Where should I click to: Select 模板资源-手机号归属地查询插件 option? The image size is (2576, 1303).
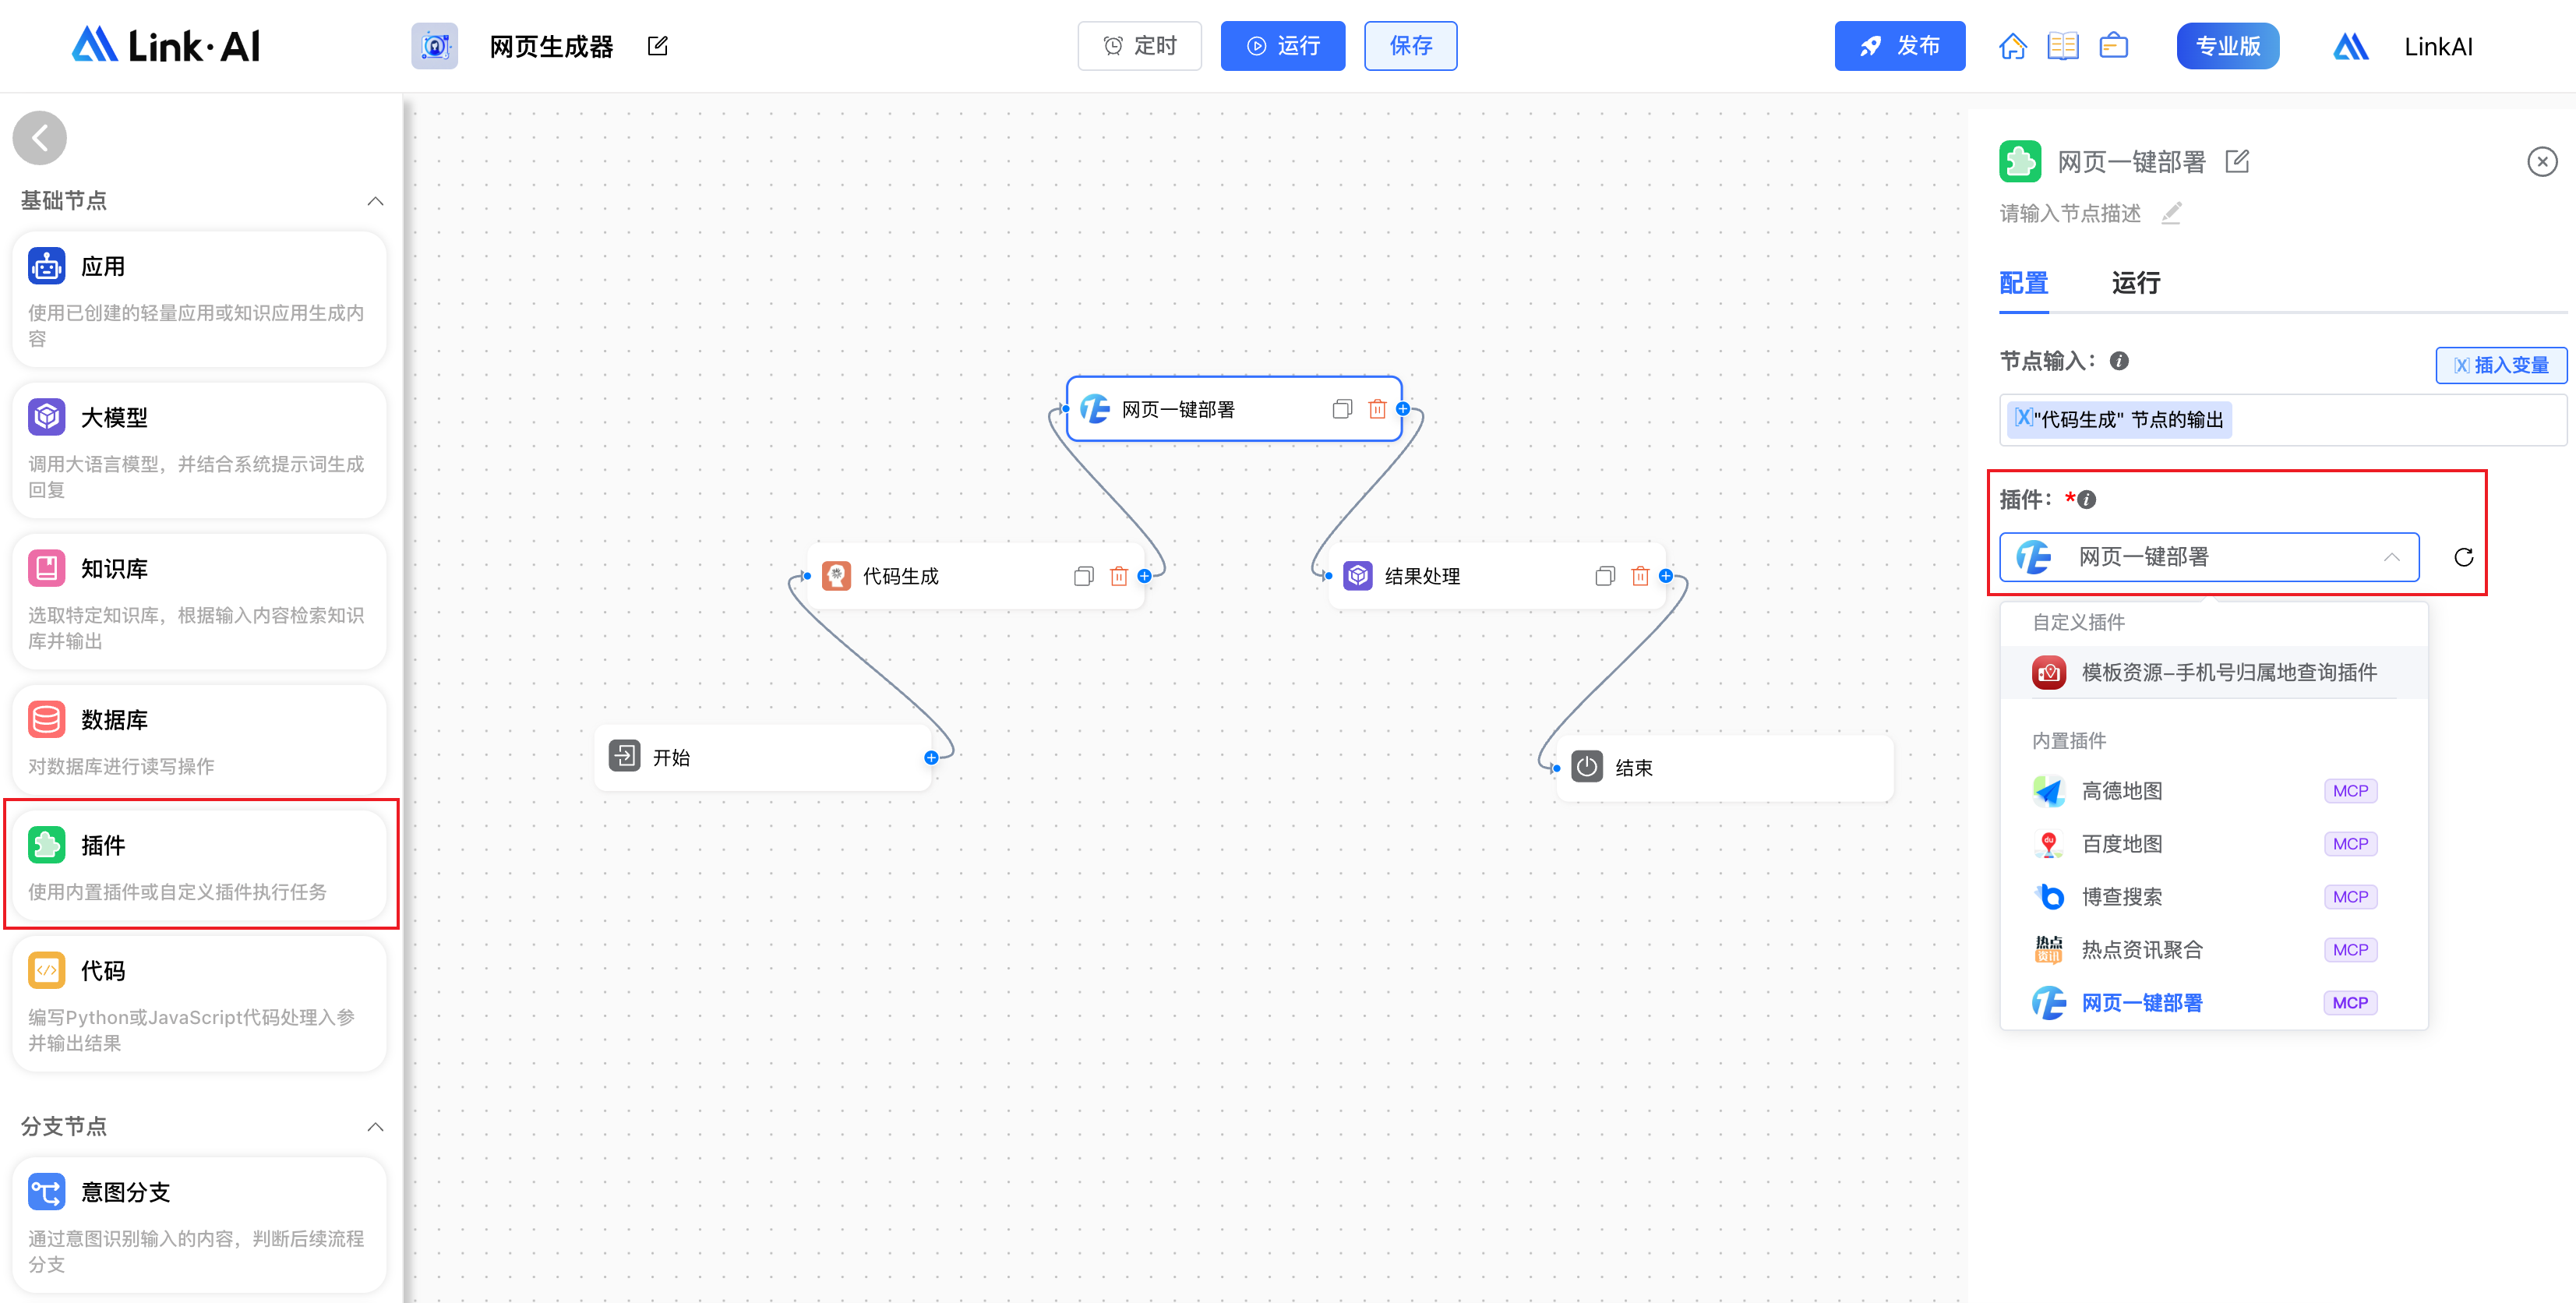pyautogui.click(x=2214, y=673)
